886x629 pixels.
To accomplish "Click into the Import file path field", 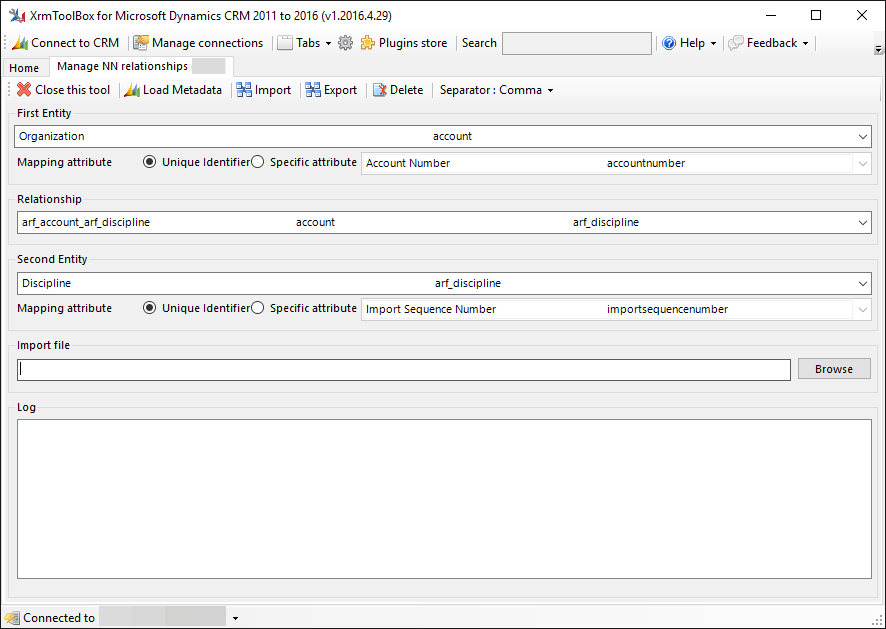I will [403, 370].
